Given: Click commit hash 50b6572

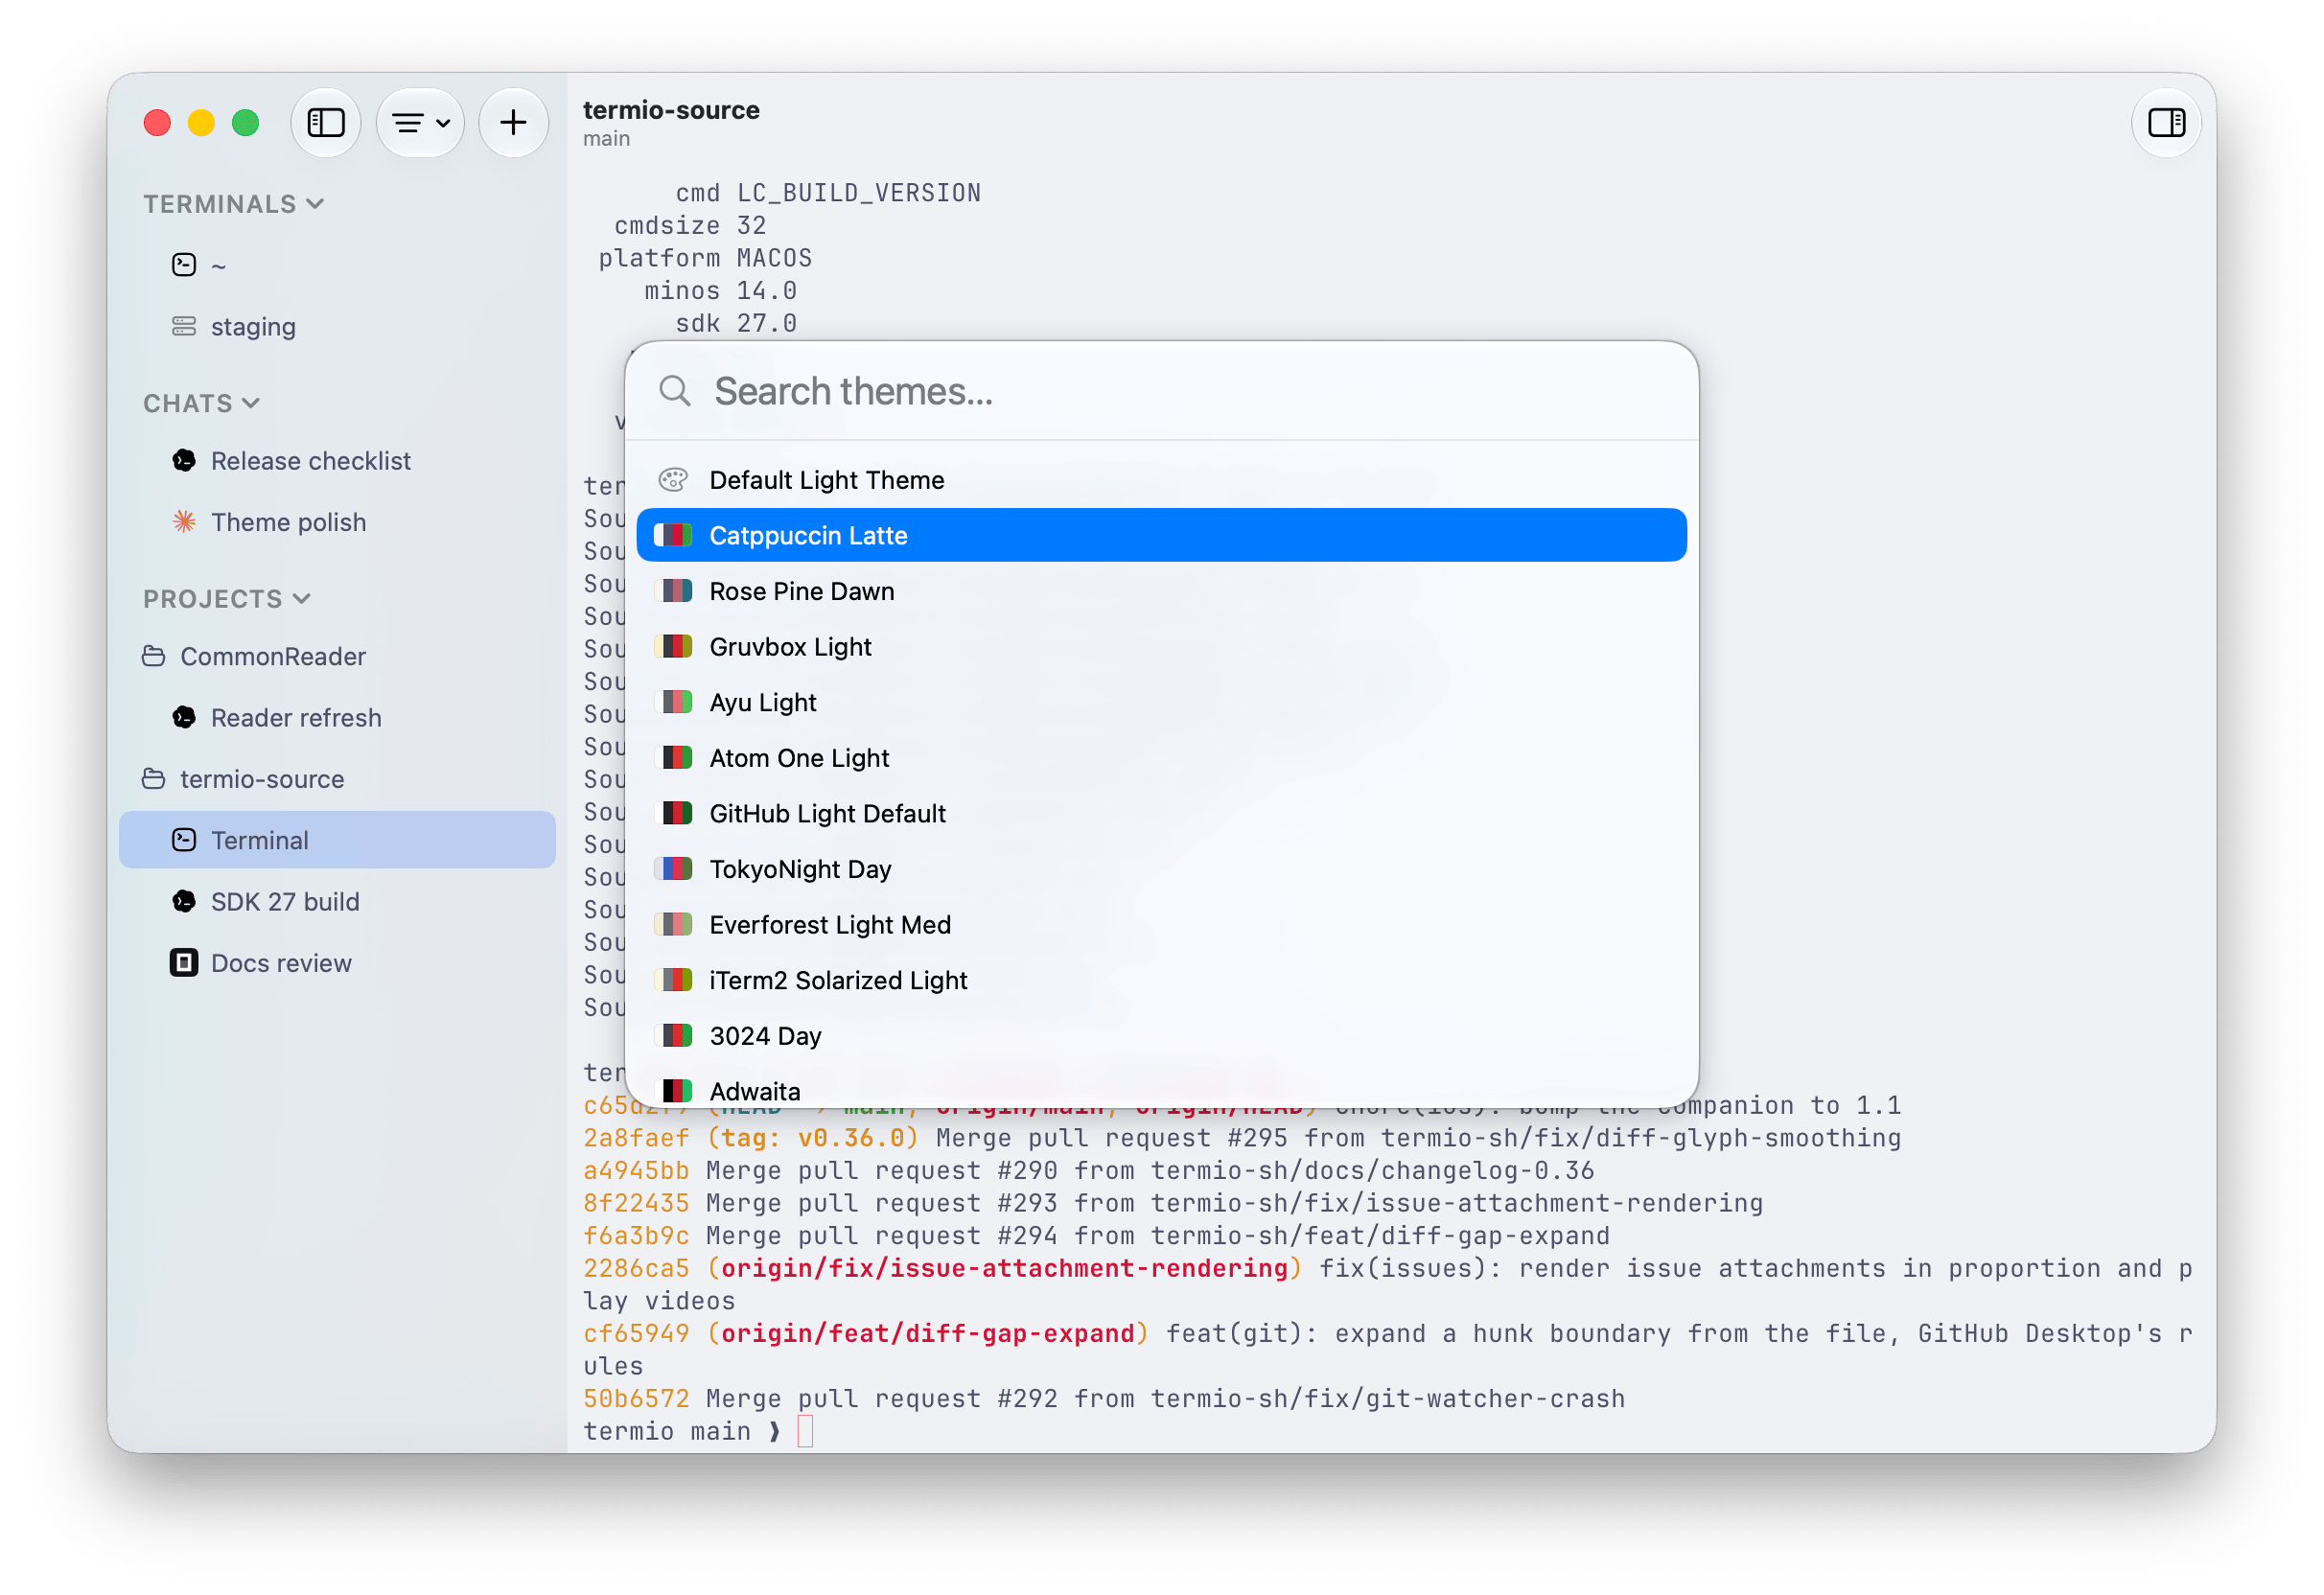Looking at the screenshot, I should pos(636,1398).
